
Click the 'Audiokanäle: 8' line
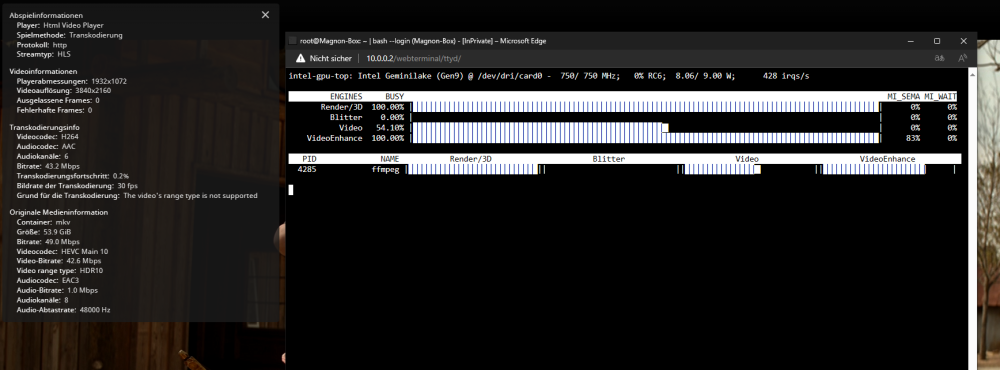[42, 300]
